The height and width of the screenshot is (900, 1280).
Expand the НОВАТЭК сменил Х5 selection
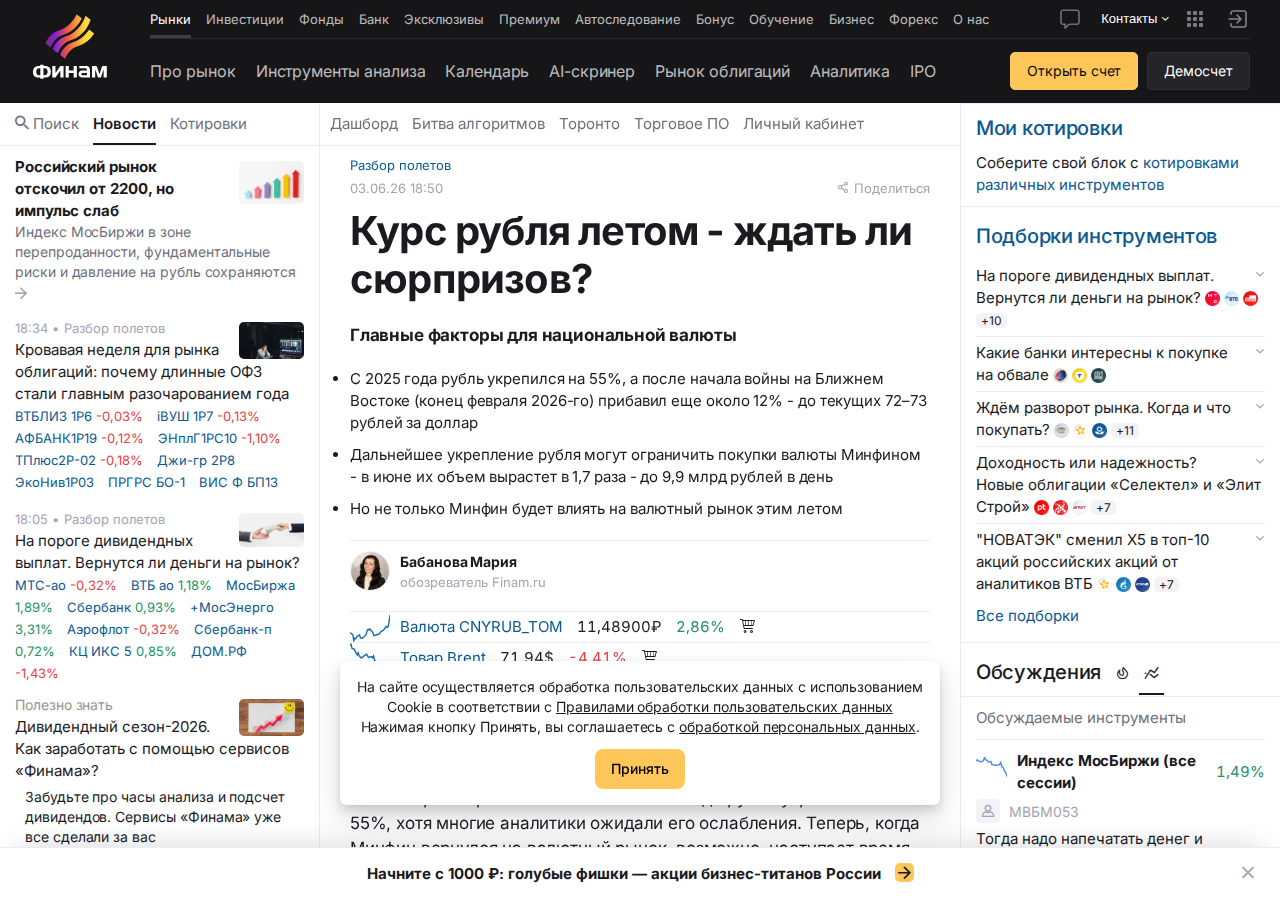[x=1260, y=538]
